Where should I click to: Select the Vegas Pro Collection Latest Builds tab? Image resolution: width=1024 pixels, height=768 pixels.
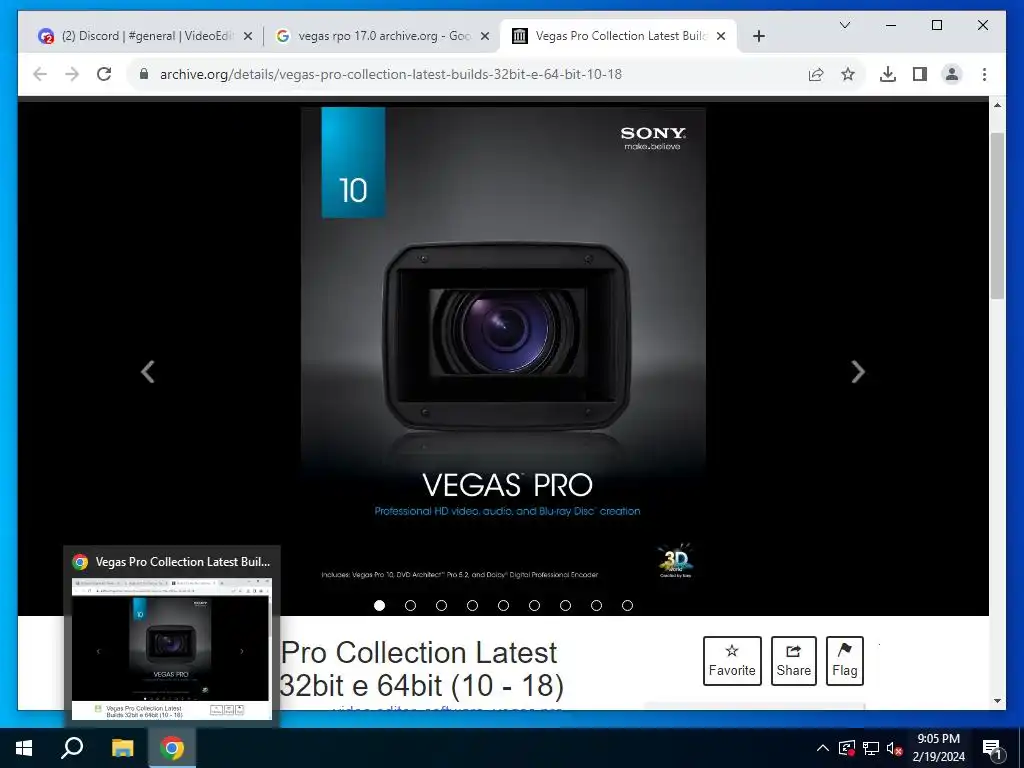coord(618,36)
